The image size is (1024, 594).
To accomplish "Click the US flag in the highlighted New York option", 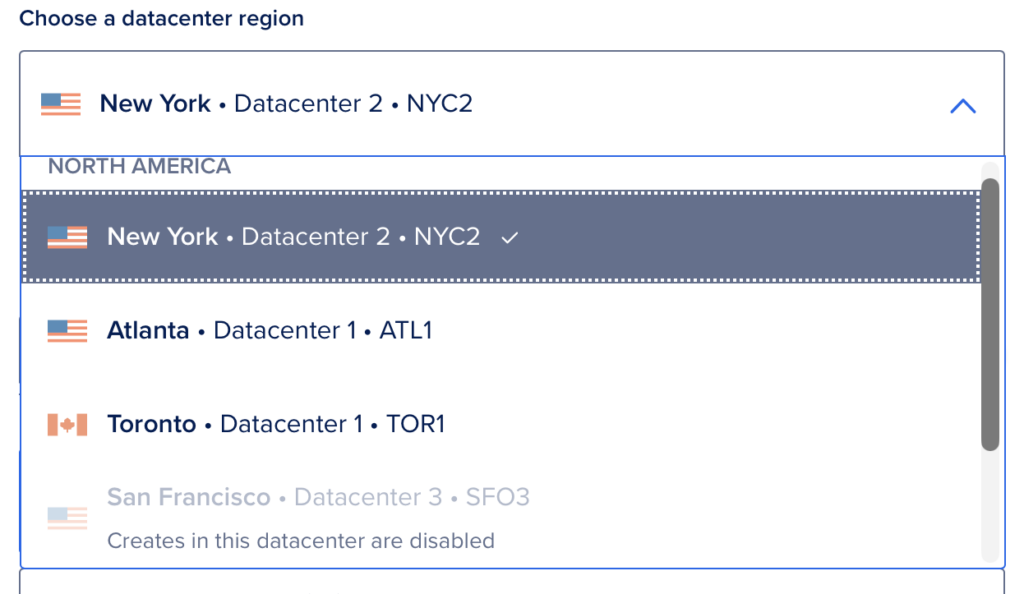I will point(67,237).
